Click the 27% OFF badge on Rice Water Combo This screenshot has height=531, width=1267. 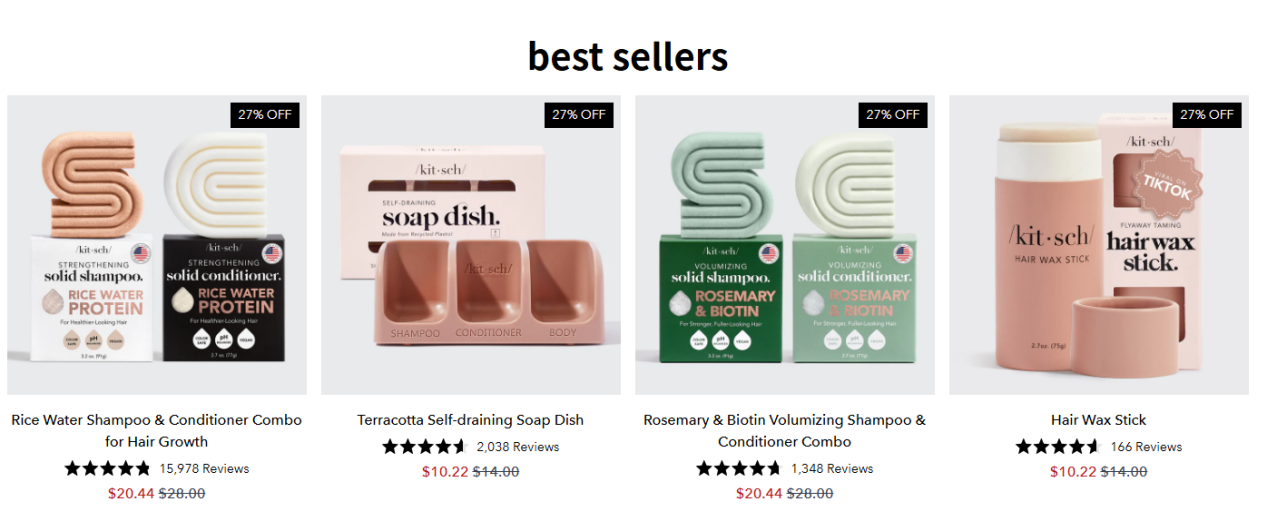(265, 114)
